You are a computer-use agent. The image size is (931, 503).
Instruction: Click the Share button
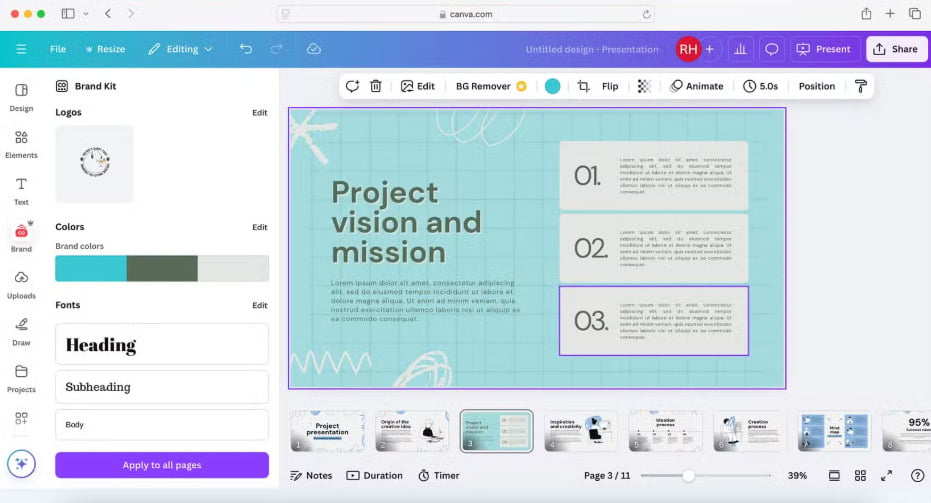tap(895, 49)
